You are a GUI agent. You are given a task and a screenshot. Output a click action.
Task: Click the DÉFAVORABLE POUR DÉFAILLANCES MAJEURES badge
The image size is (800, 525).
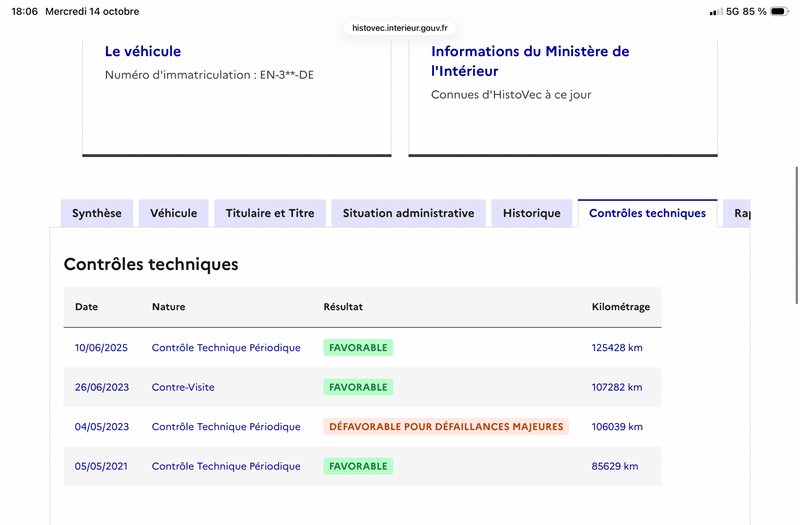(x=446, y=427)
